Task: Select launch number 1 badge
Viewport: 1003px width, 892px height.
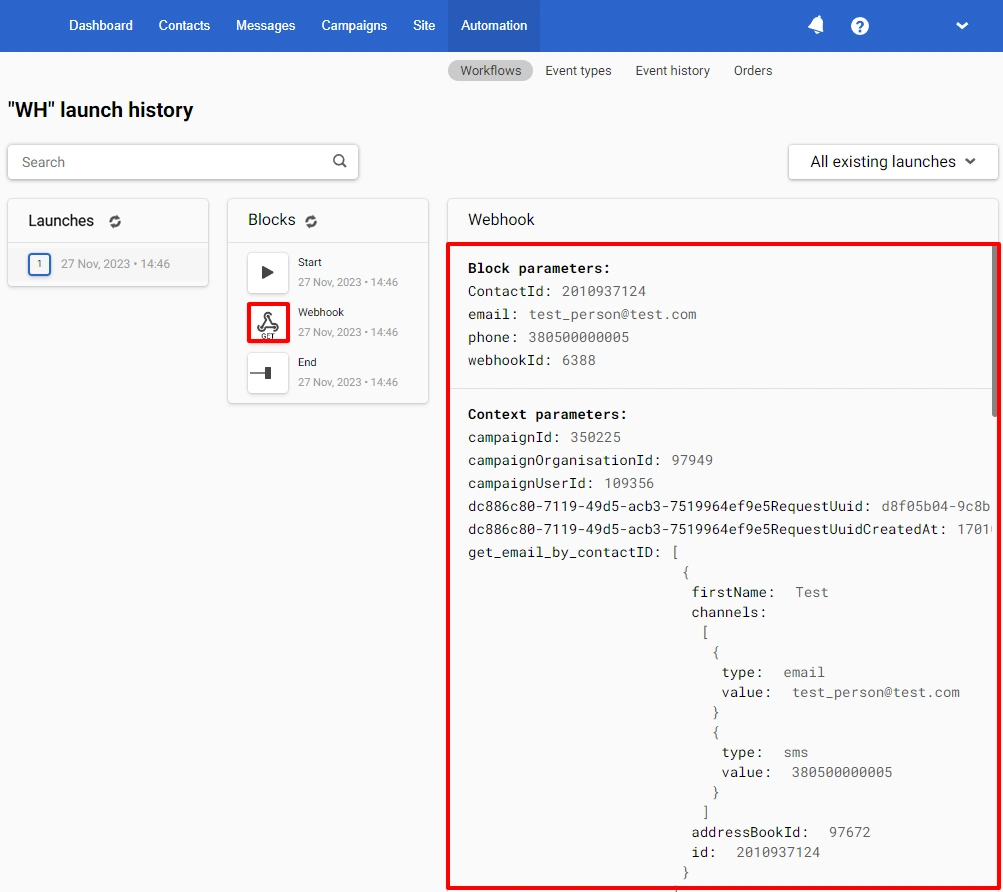Action: [39, 264]
